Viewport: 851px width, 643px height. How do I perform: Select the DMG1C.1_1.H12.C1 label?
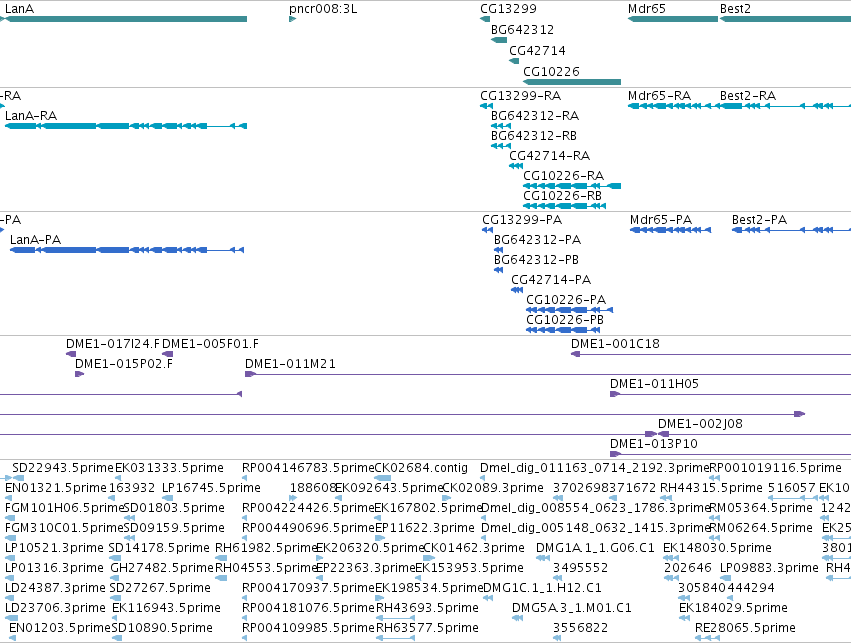click(542, 588)
